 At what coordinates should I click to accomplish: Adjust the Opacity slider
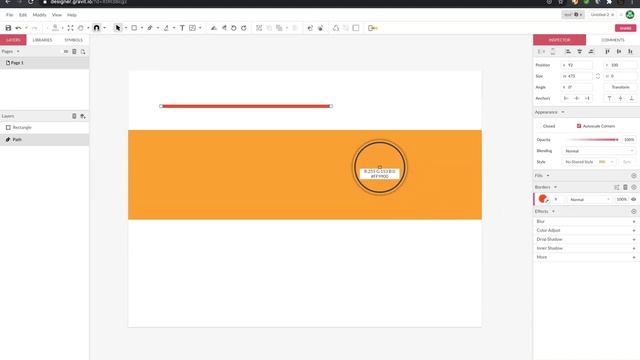(593, 140)
